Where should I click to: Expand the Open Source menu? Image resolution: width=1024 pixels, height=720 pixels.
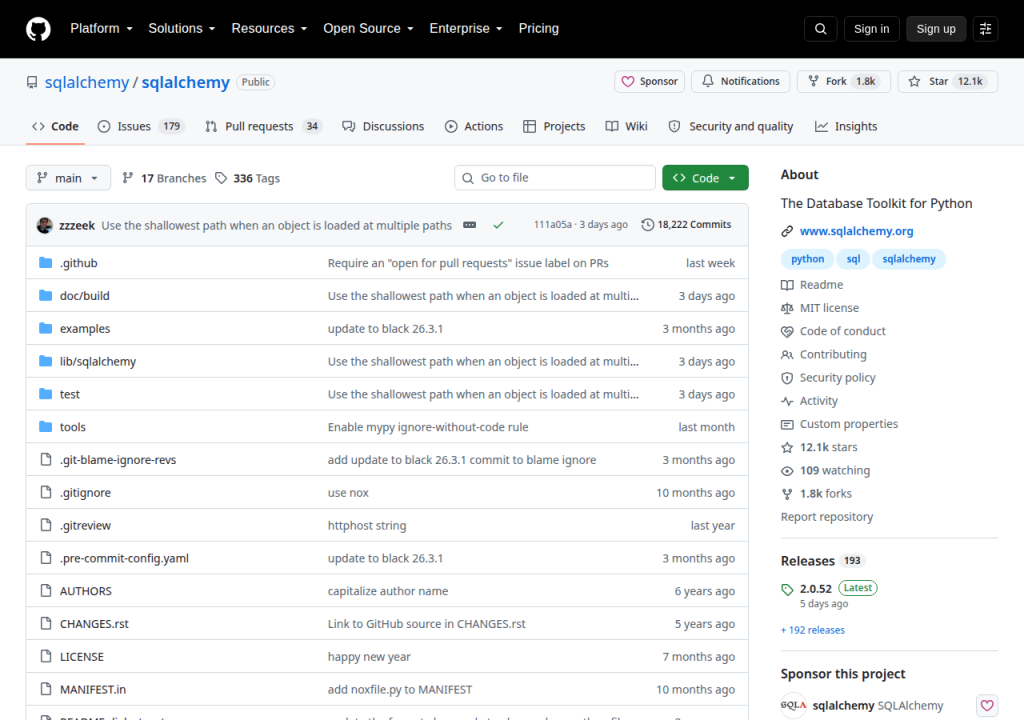(368, 29)
